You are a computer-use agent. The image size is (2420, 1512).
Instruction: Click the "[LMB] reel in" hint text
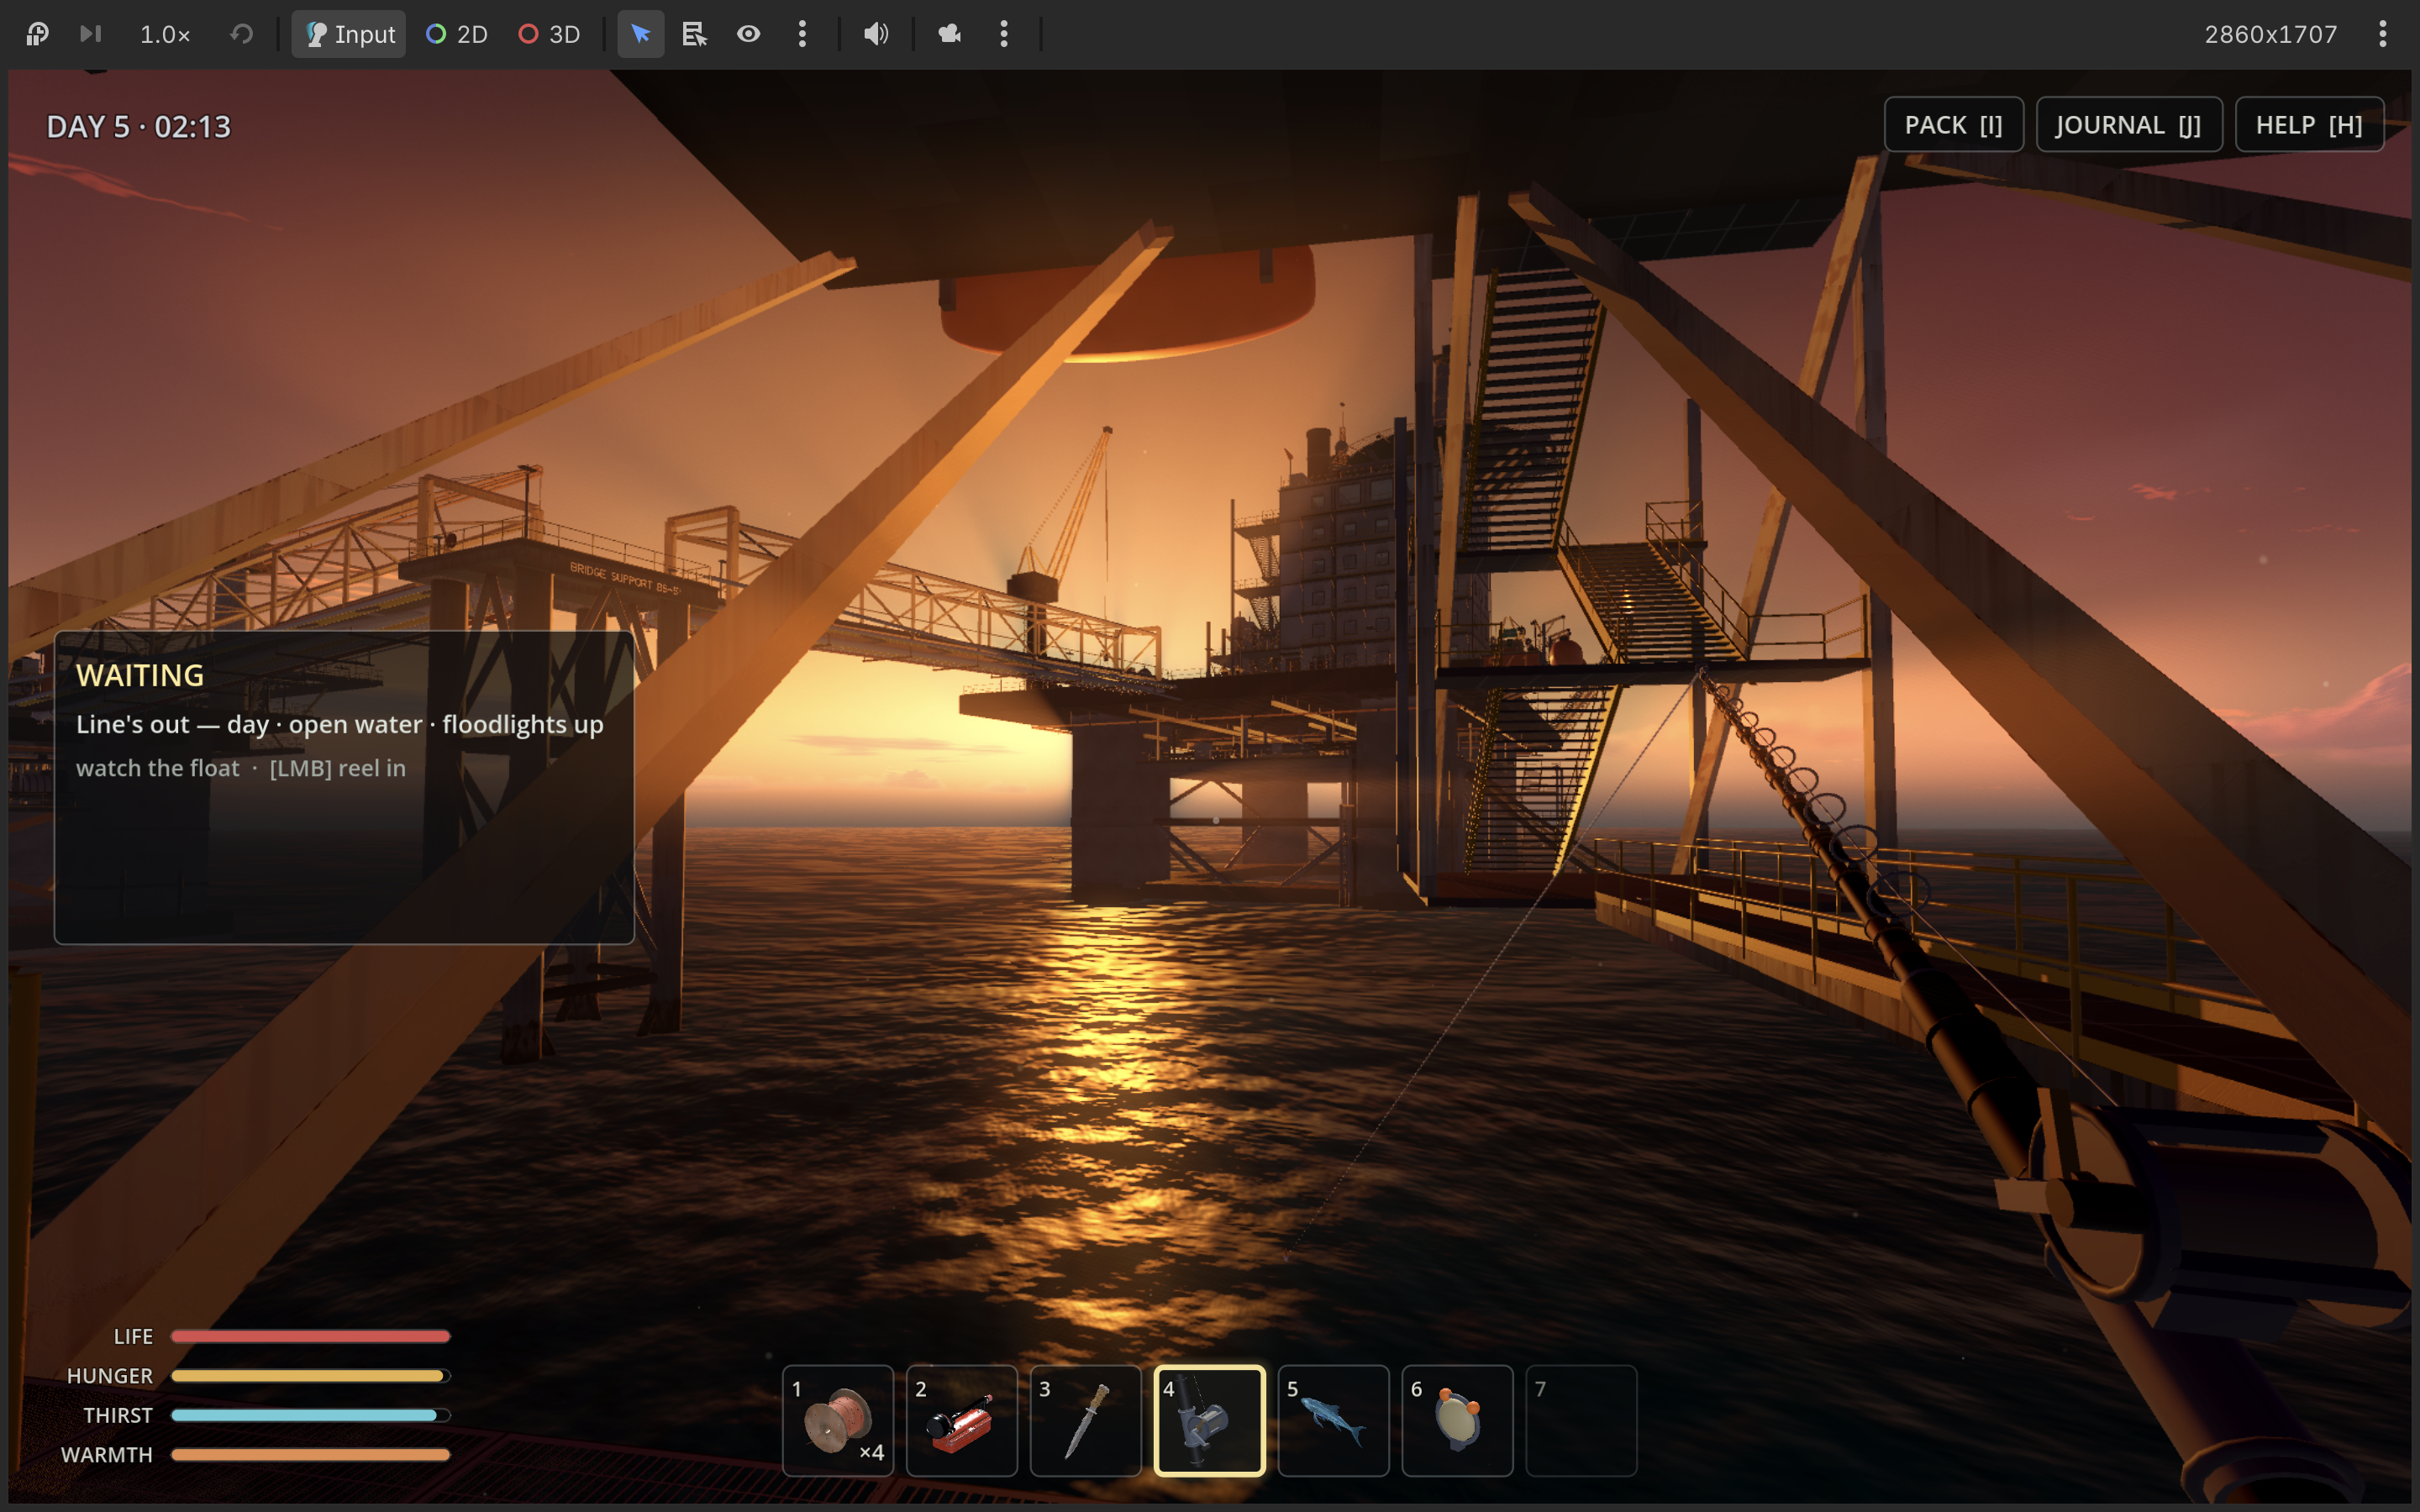(x=338, y=768)
